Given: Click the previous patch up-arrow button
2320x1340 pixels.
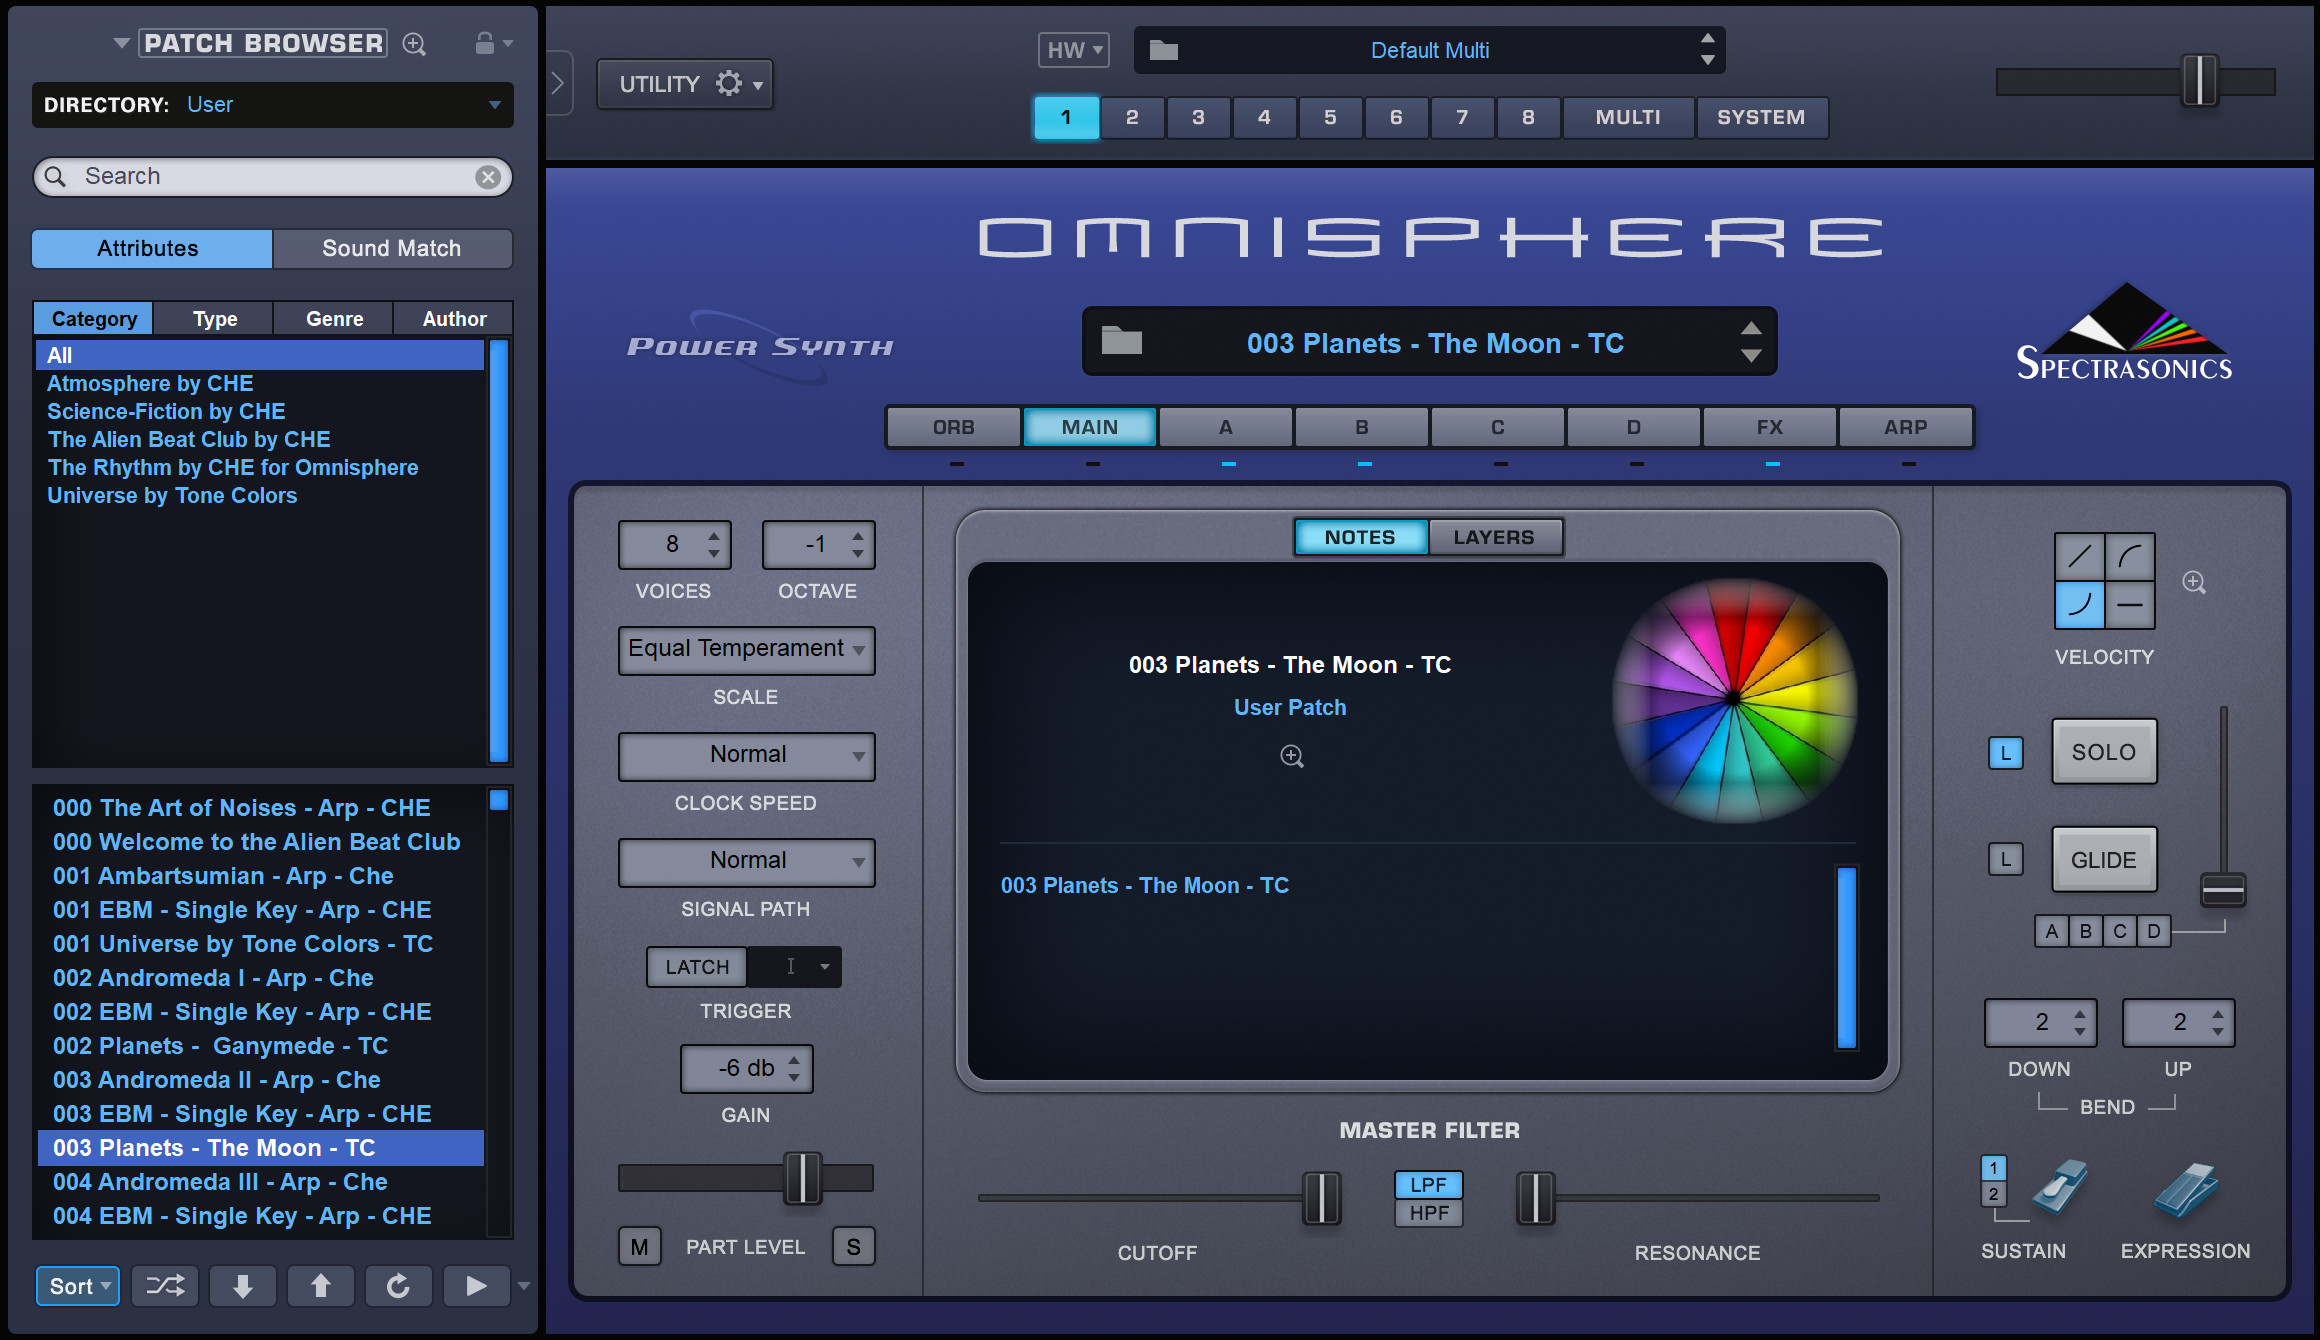Looking at the screenshot, I should point(320,1286).
